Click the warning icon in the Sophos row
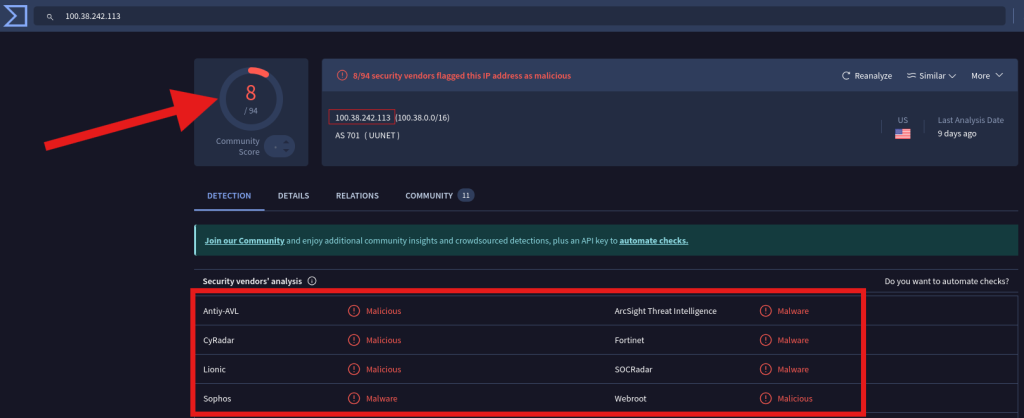Viewport: 1024px width, 418px height. pos(354,398)
